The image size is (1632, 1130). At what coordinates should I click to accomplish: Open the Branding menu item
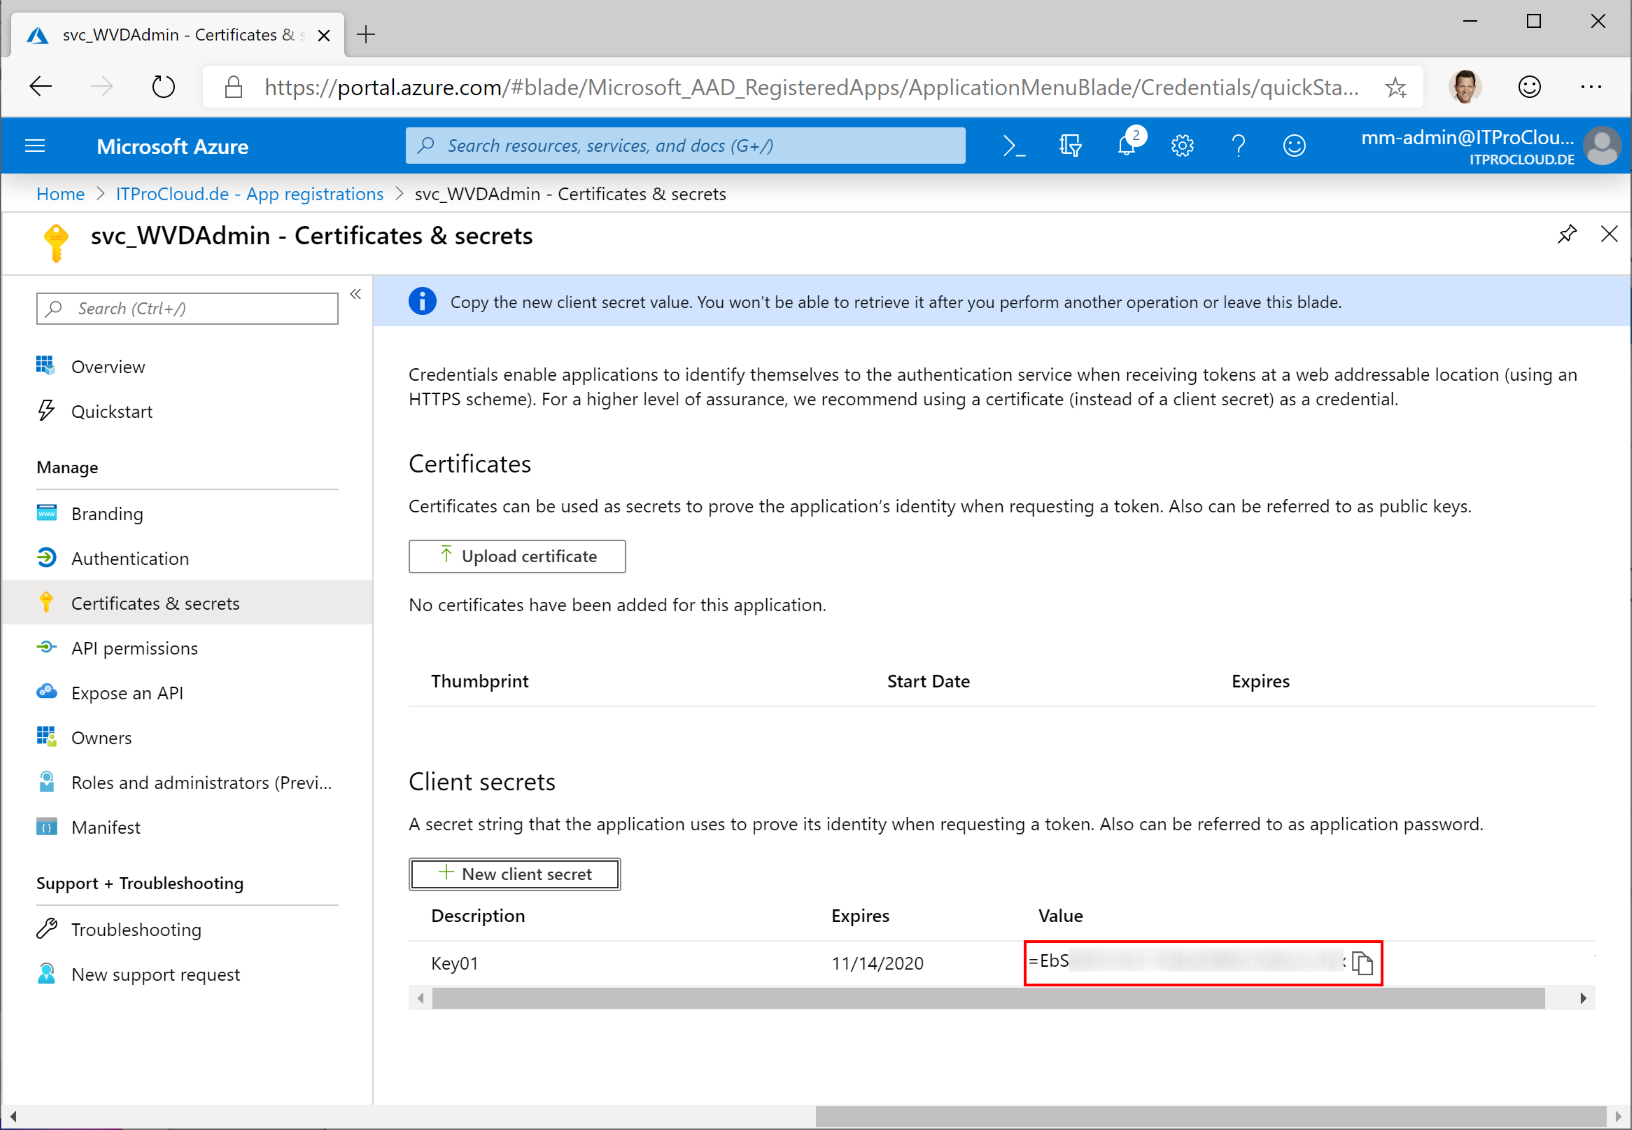tap(107, 513)
